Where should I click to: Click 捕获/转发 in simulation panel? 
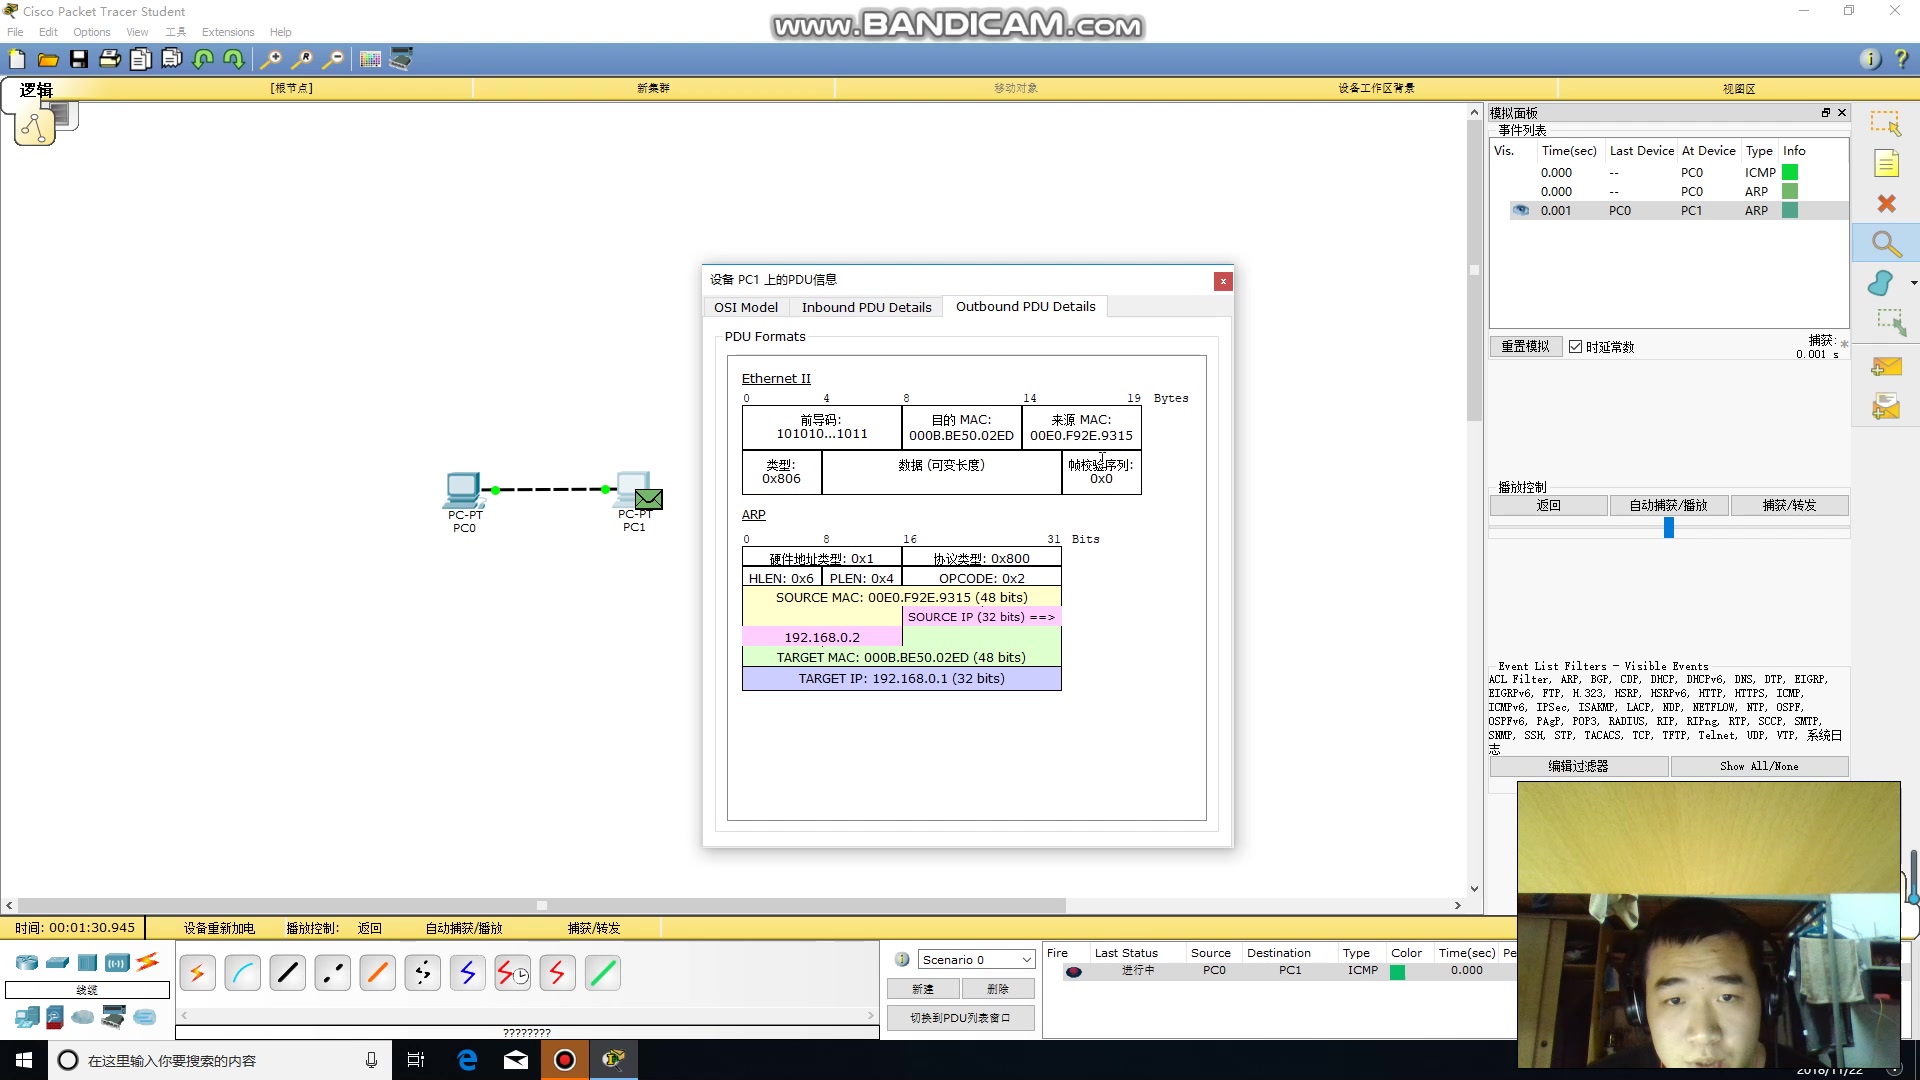pyautogui.click(x=1789, y=506)
